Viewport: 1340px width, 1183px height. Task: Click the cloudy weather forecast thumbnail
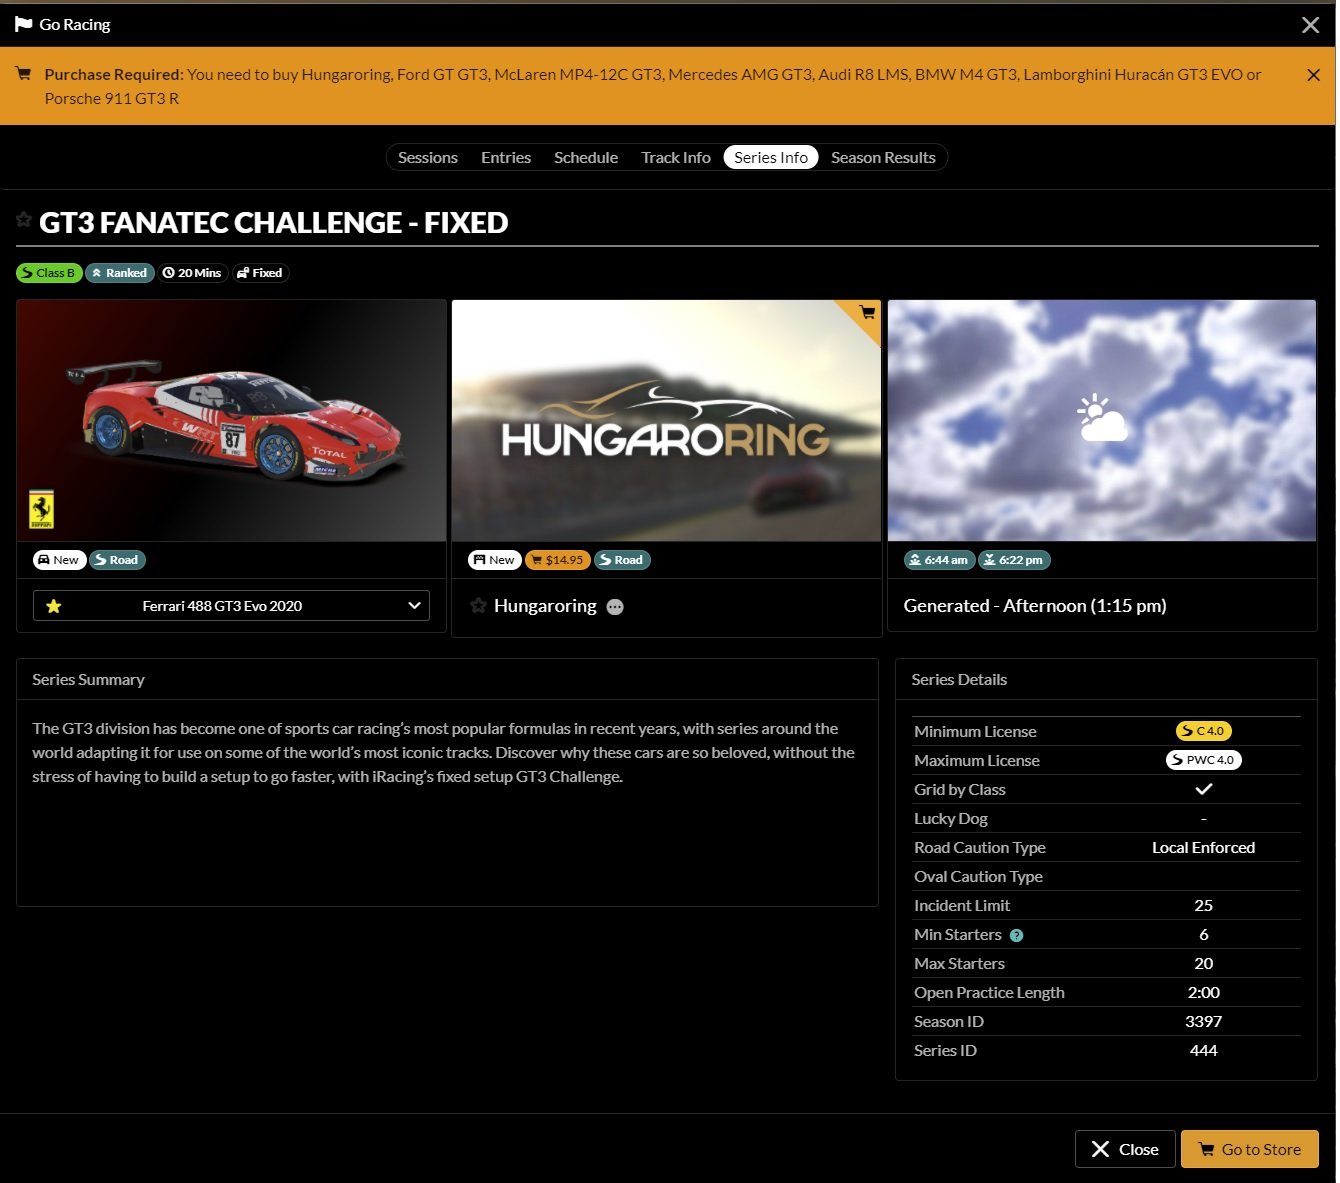(1101, 420)
